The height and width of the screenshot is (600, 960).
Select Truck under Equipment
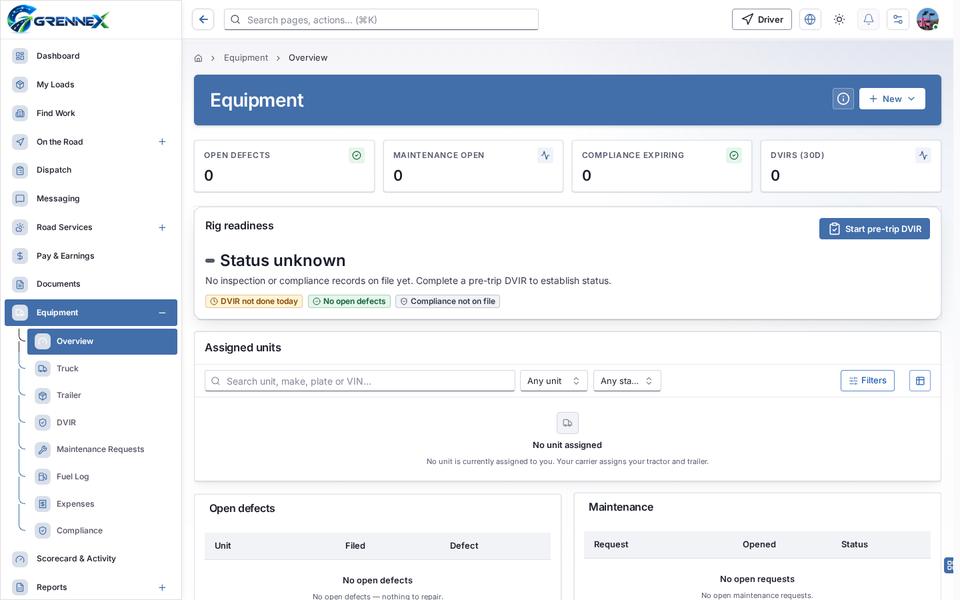click(x=102, y=369)
